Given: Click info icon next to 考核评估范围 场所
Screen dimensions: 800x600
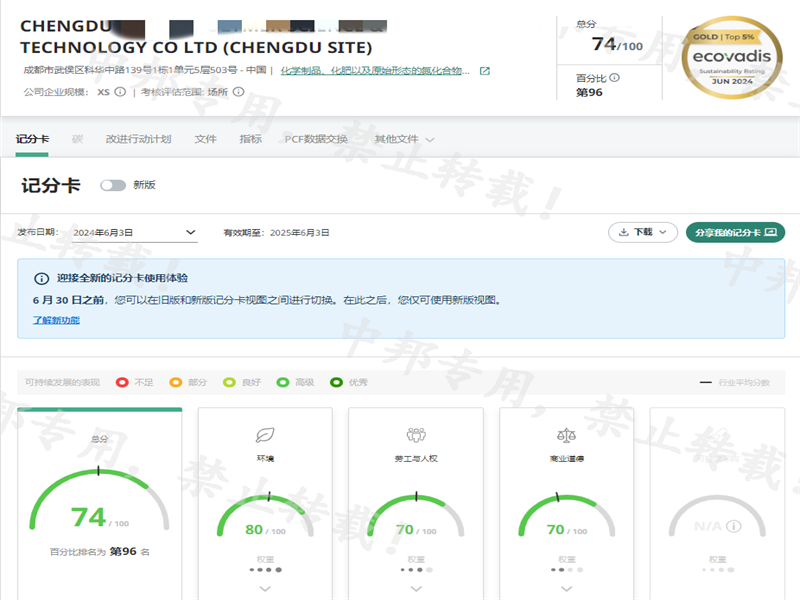Looking at the screenshot, I should [x=237, y=92].
